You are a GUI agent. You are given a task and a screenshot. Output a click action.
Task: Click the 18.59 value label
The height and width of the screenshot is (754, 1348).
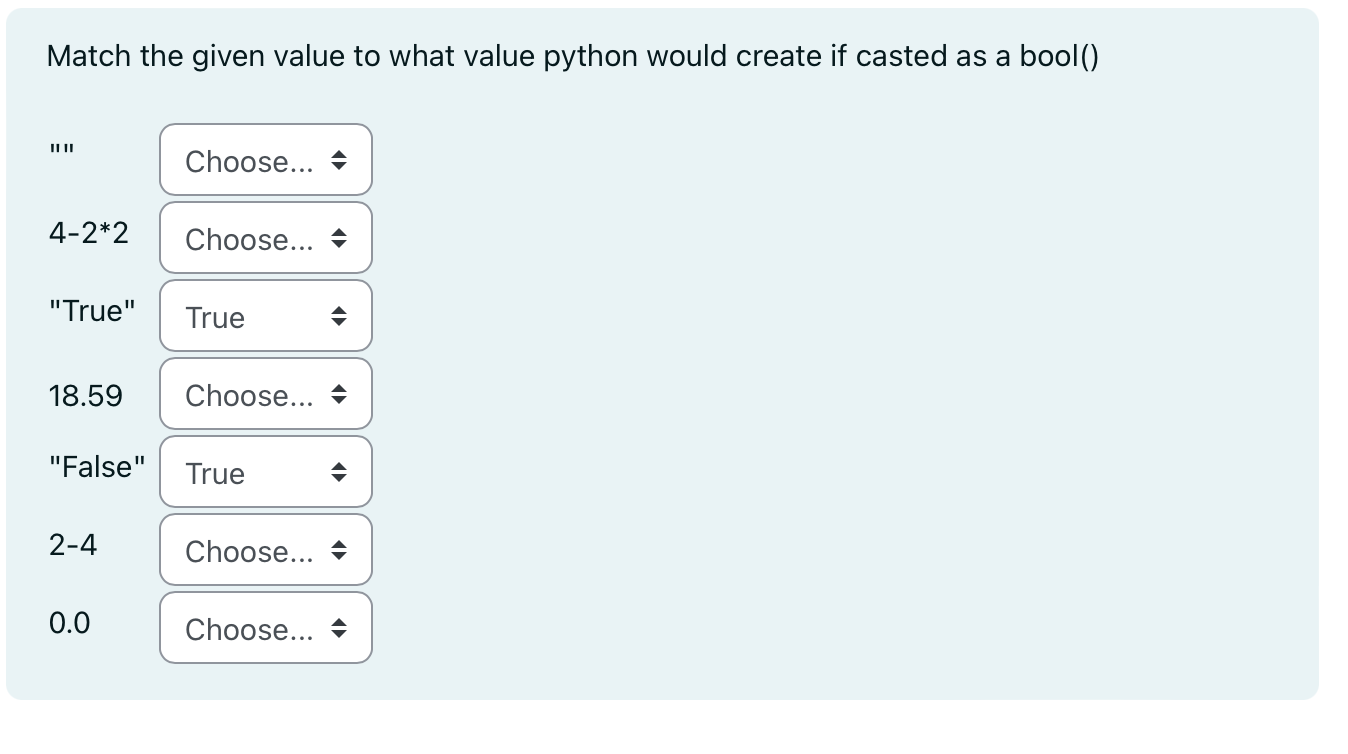86,395
